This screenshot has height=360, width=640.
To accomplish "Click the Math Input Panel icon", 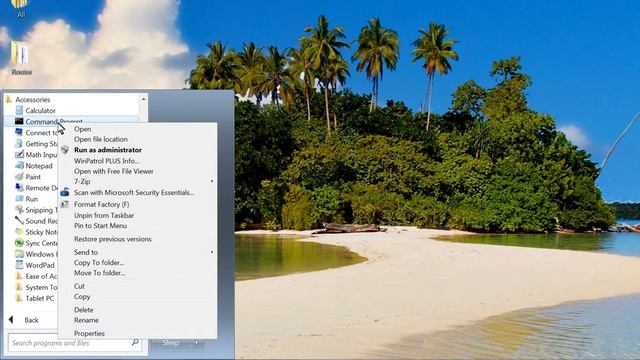I will pos(19,154).
